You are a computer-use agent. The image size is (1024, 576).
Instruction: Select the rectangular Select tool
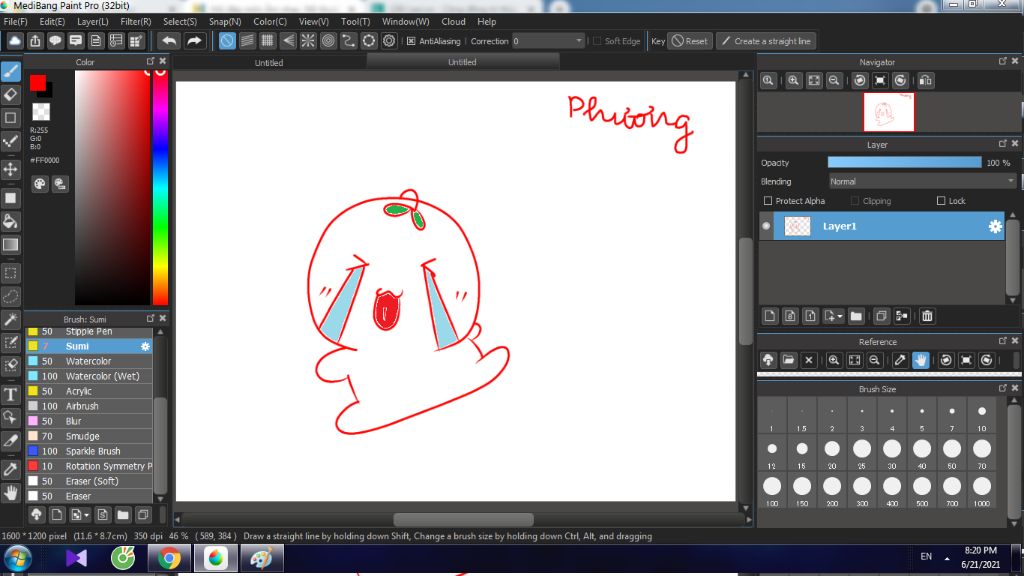click(x=10, y=273)
